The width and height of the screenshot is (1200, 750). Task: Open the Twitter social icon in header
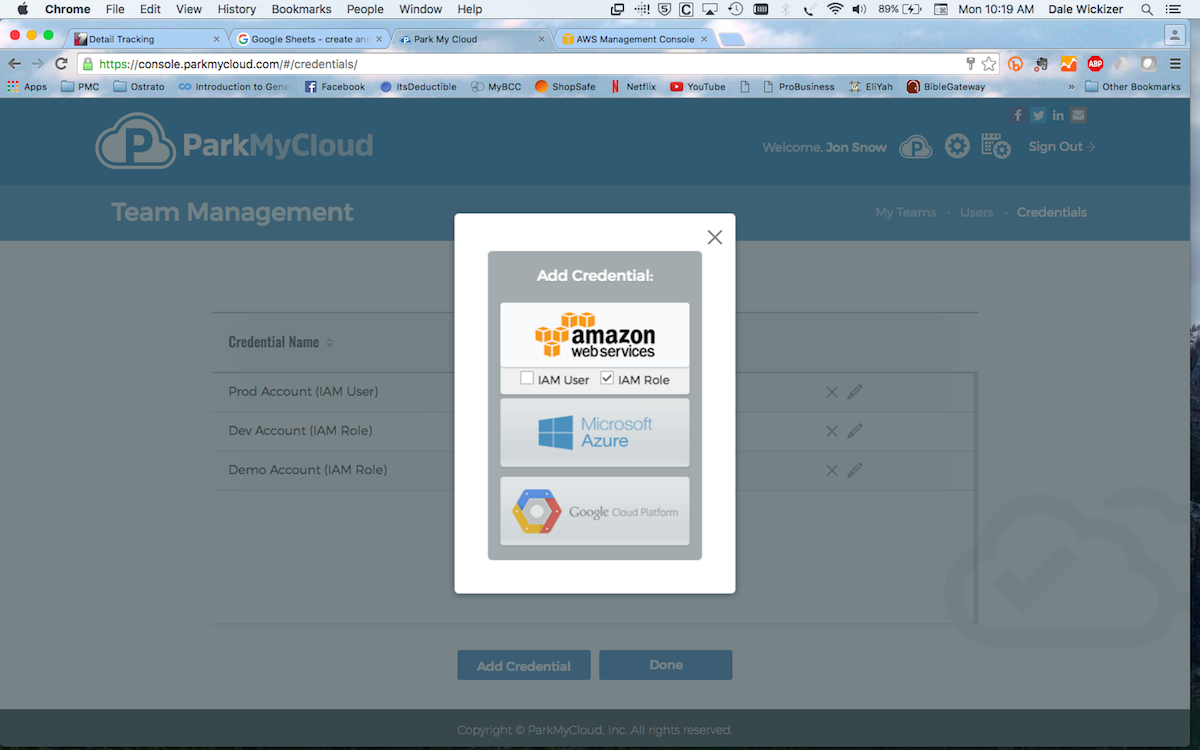[1038, 115]
